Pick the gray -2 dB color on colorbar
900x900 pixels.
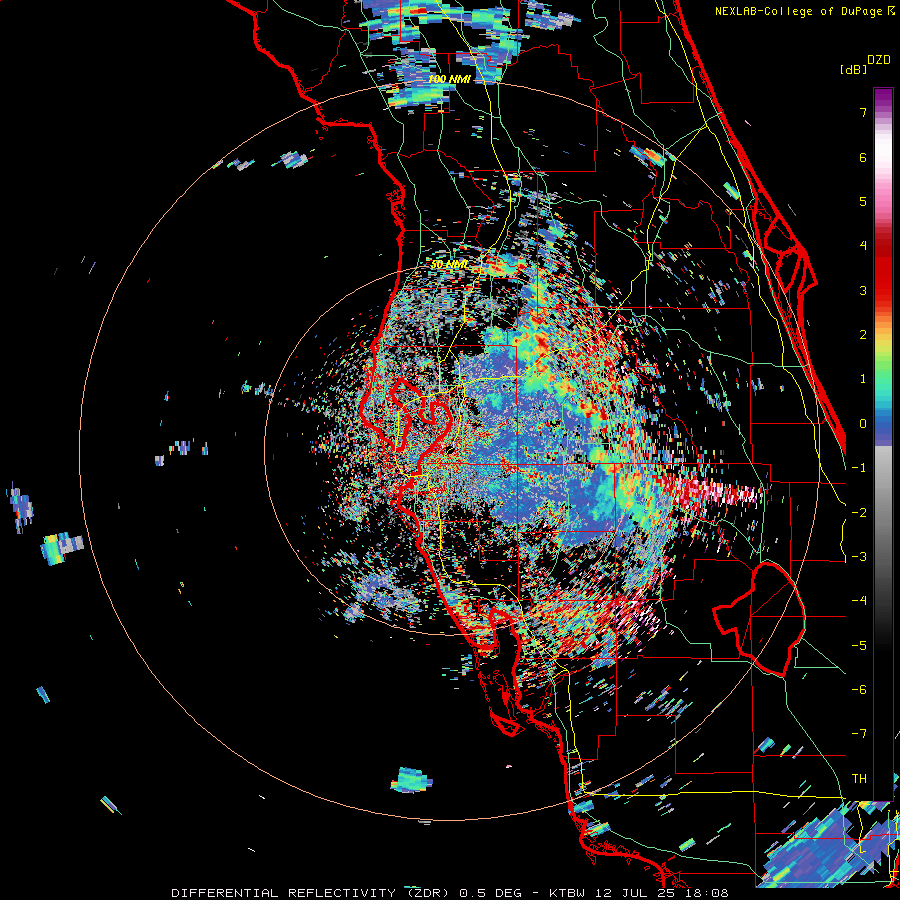(883, 512)
